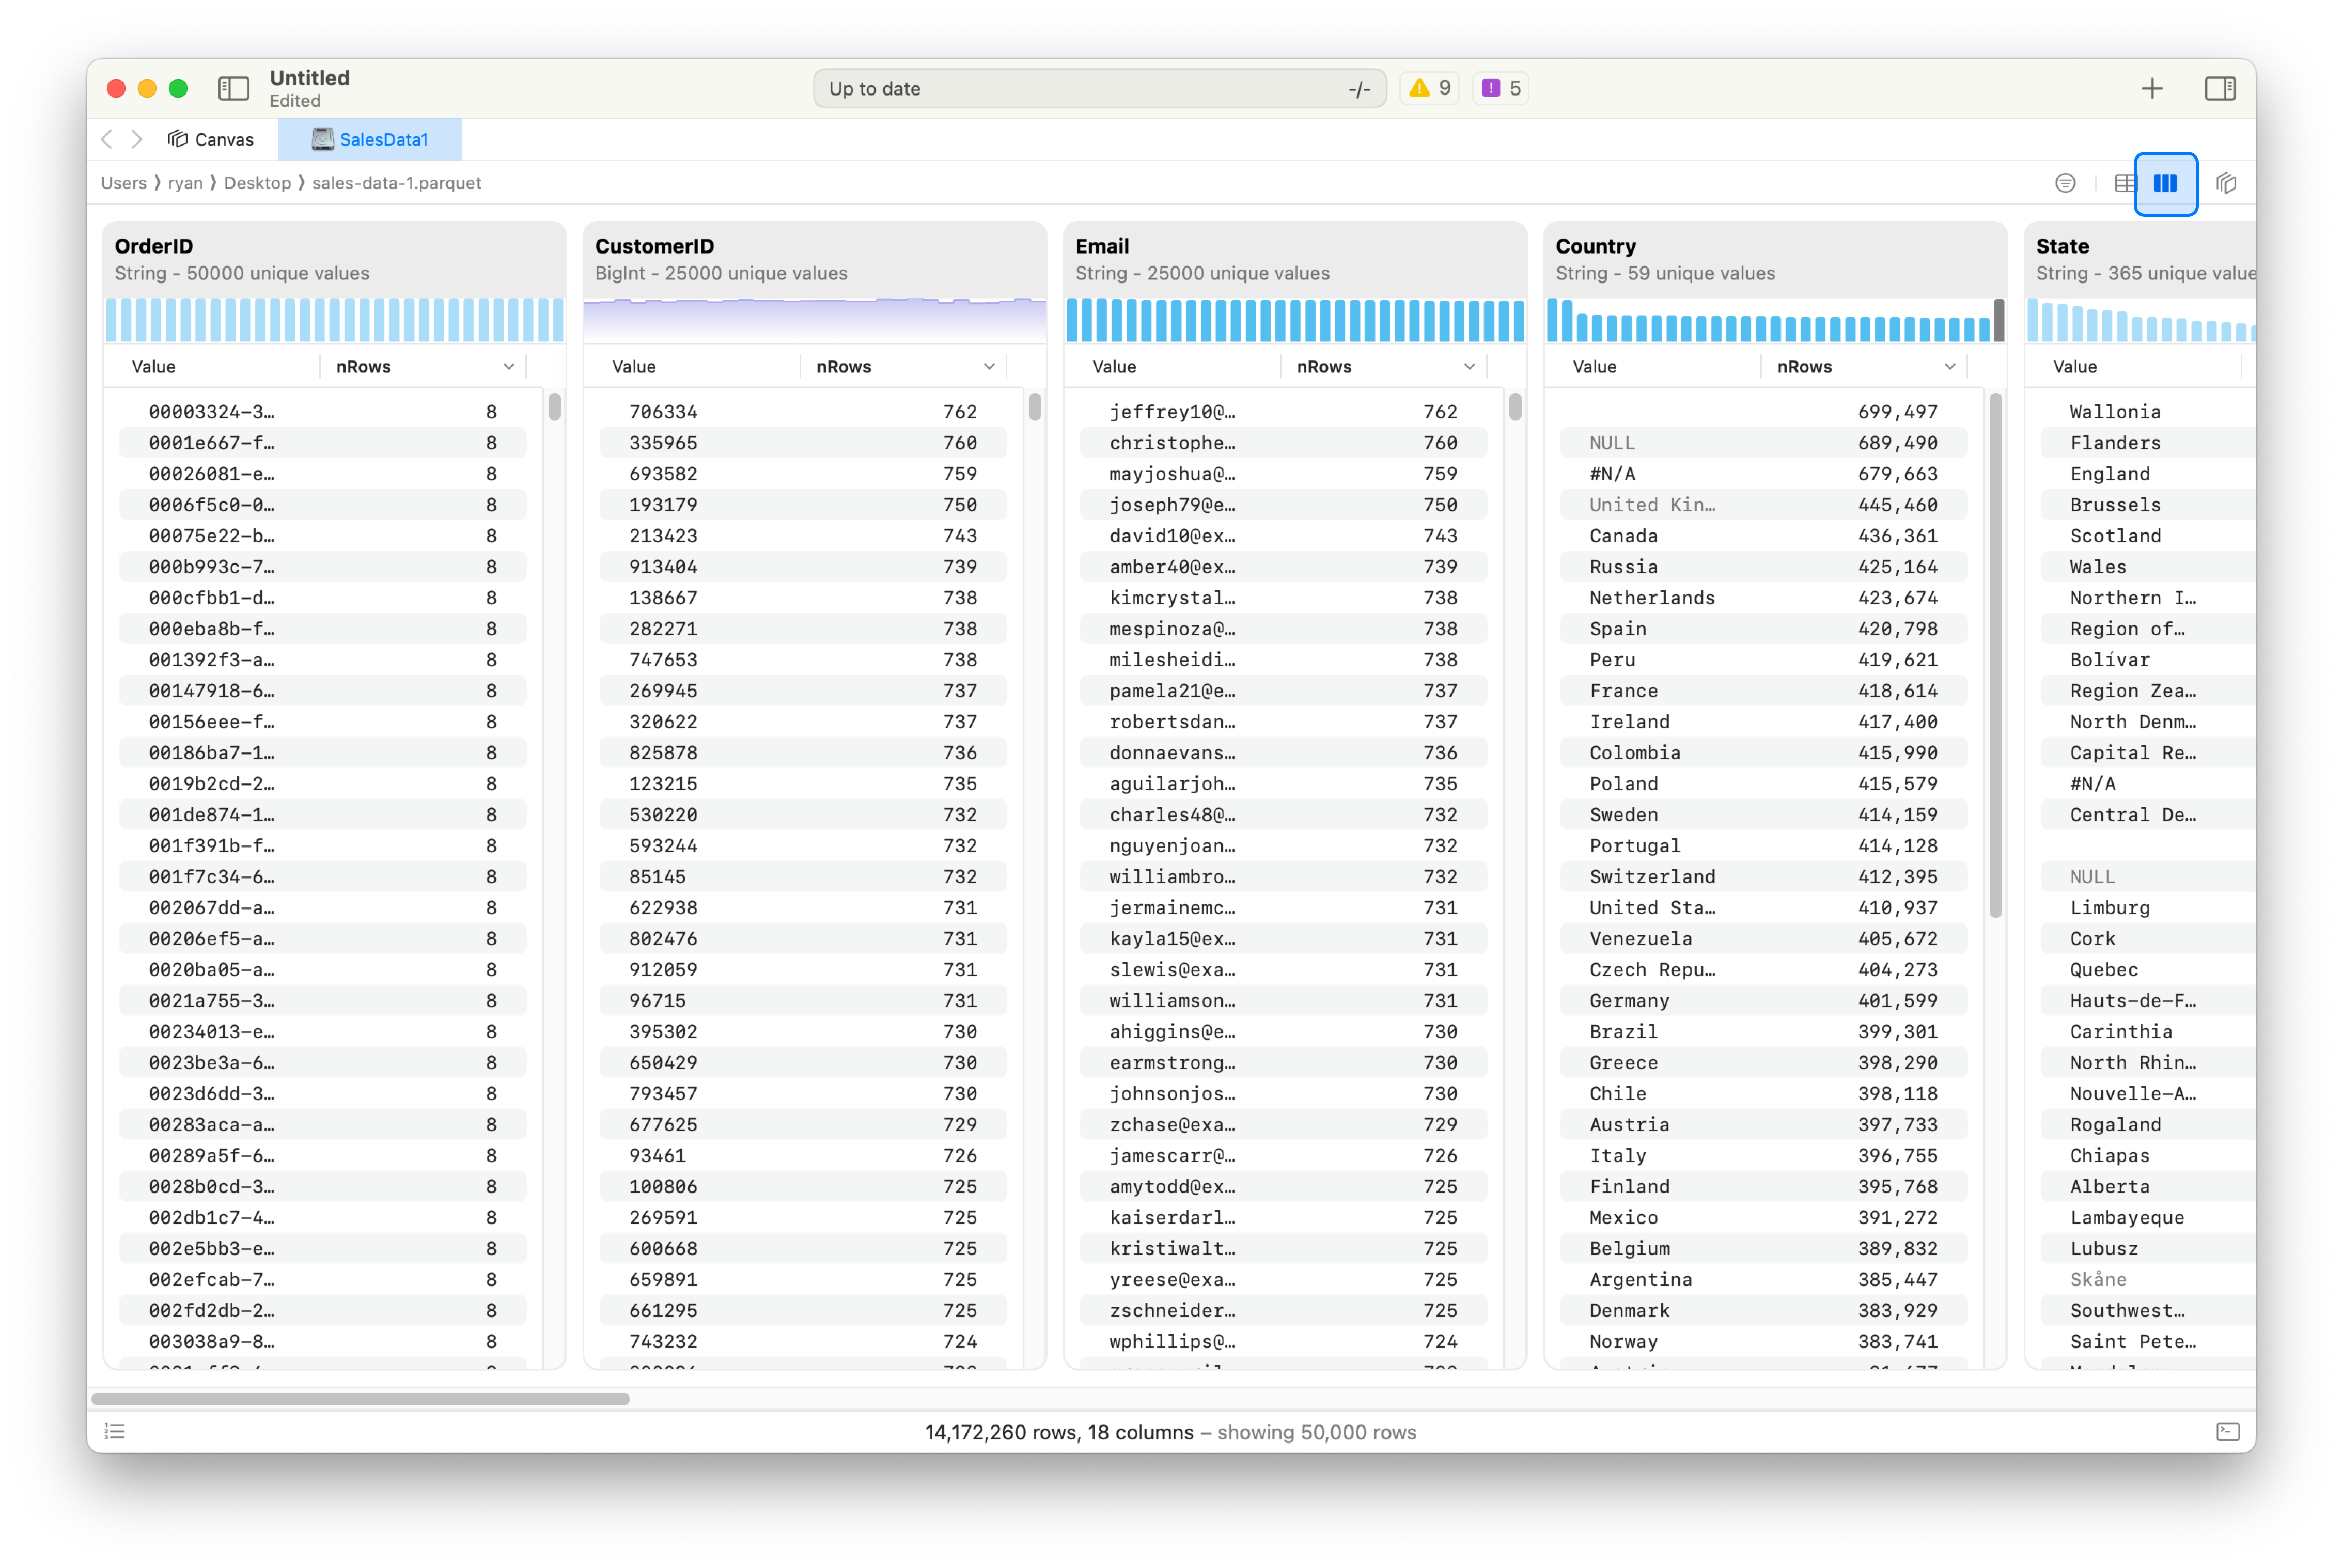Select the jeffrey10@… email row

1283,412
